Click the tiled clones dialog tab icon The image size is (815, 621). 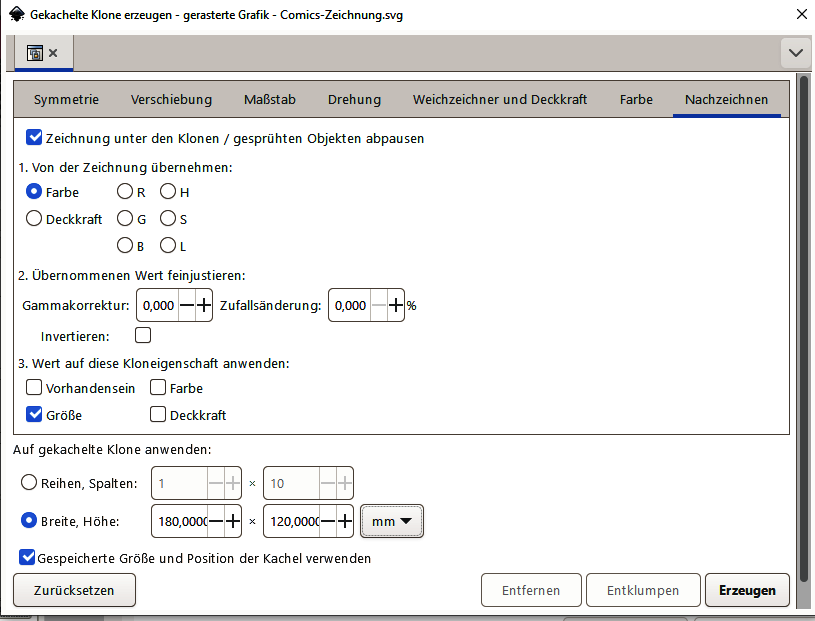[34, 53]
